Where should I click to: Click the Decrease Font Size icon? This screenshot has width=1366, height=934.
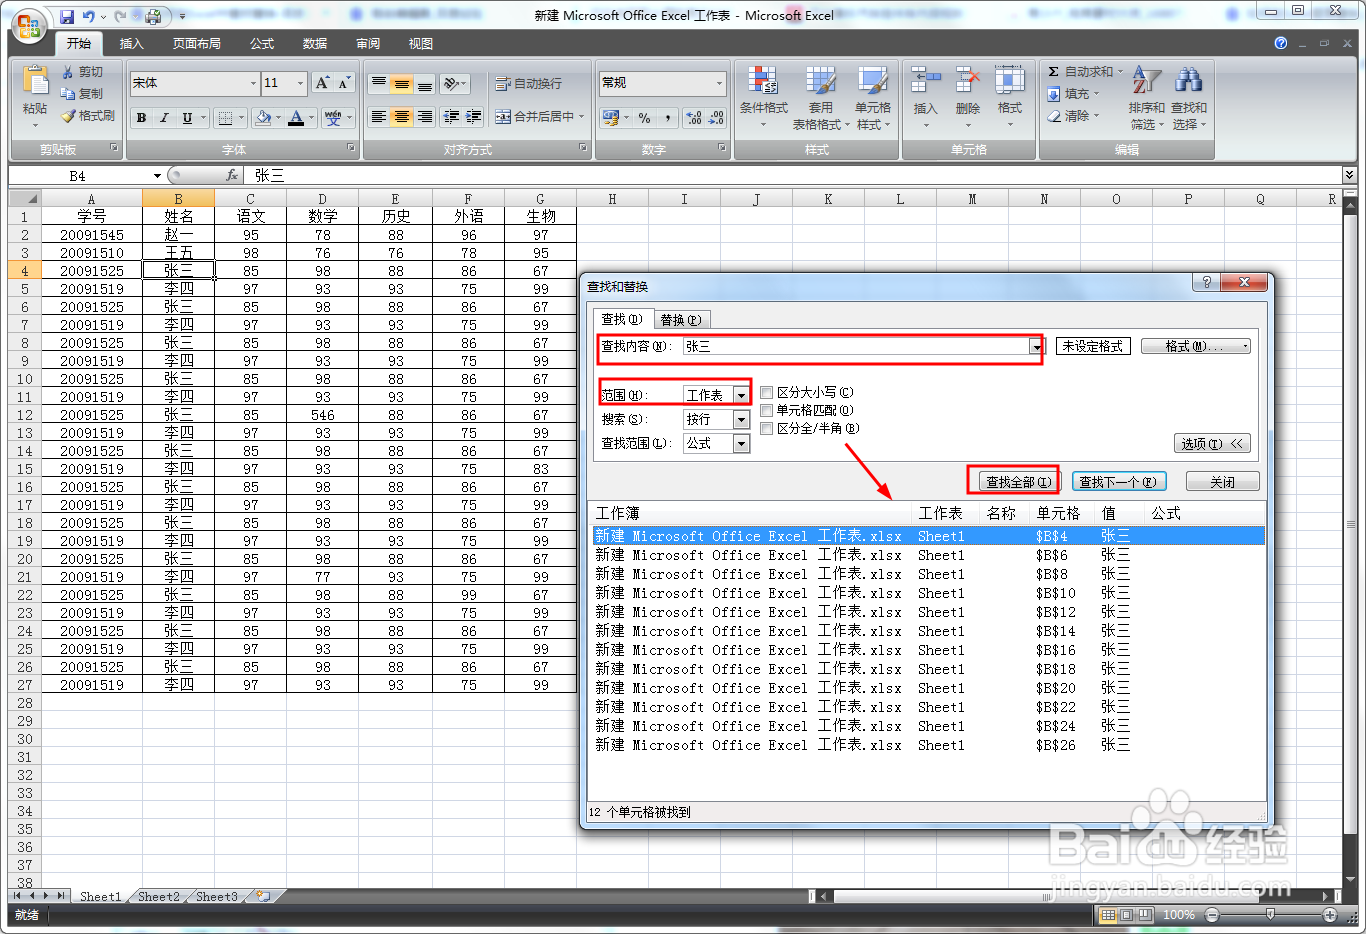coord(344,83)
